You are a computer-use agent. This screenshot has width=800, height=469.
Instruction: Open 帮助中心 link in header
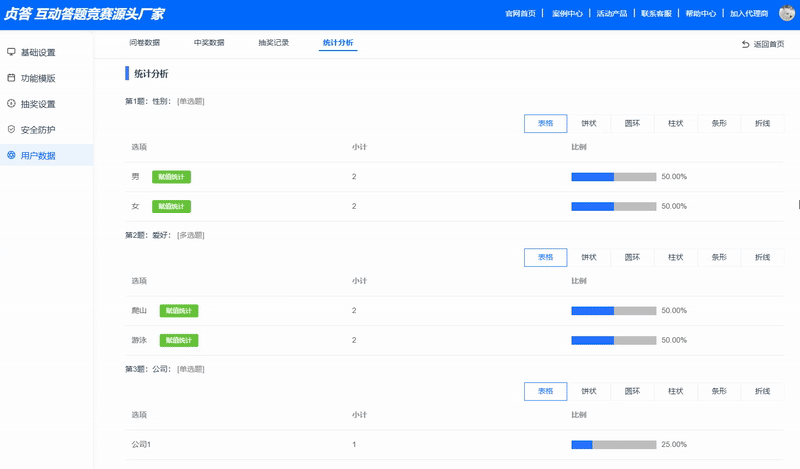tap(701, 14)
